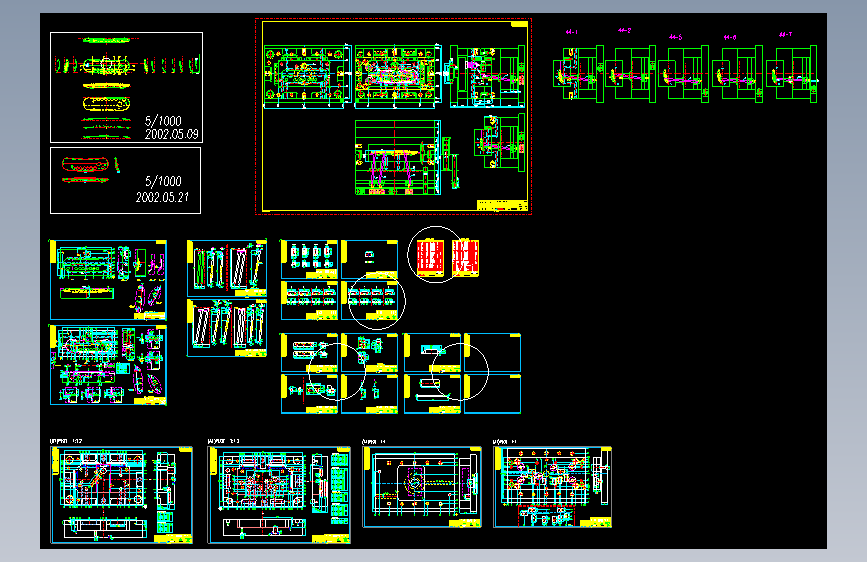Open the small sheet with four parts in two rows
This screenshot has width=867, height=562.
[x=309, y=259]
